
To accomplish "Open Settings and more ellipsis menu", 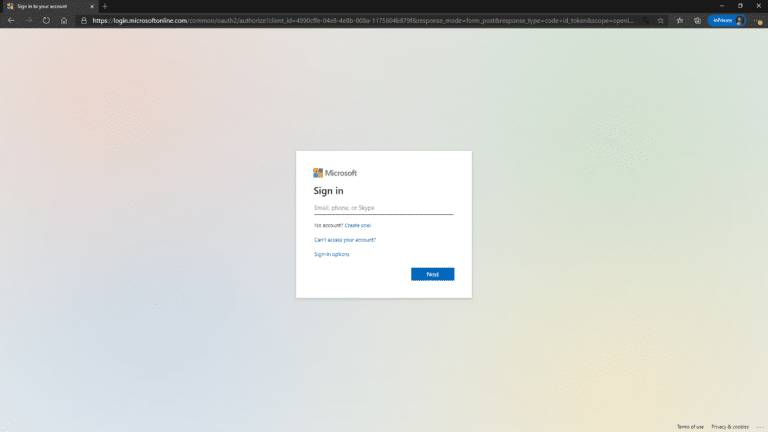I will tap(757, 20).
